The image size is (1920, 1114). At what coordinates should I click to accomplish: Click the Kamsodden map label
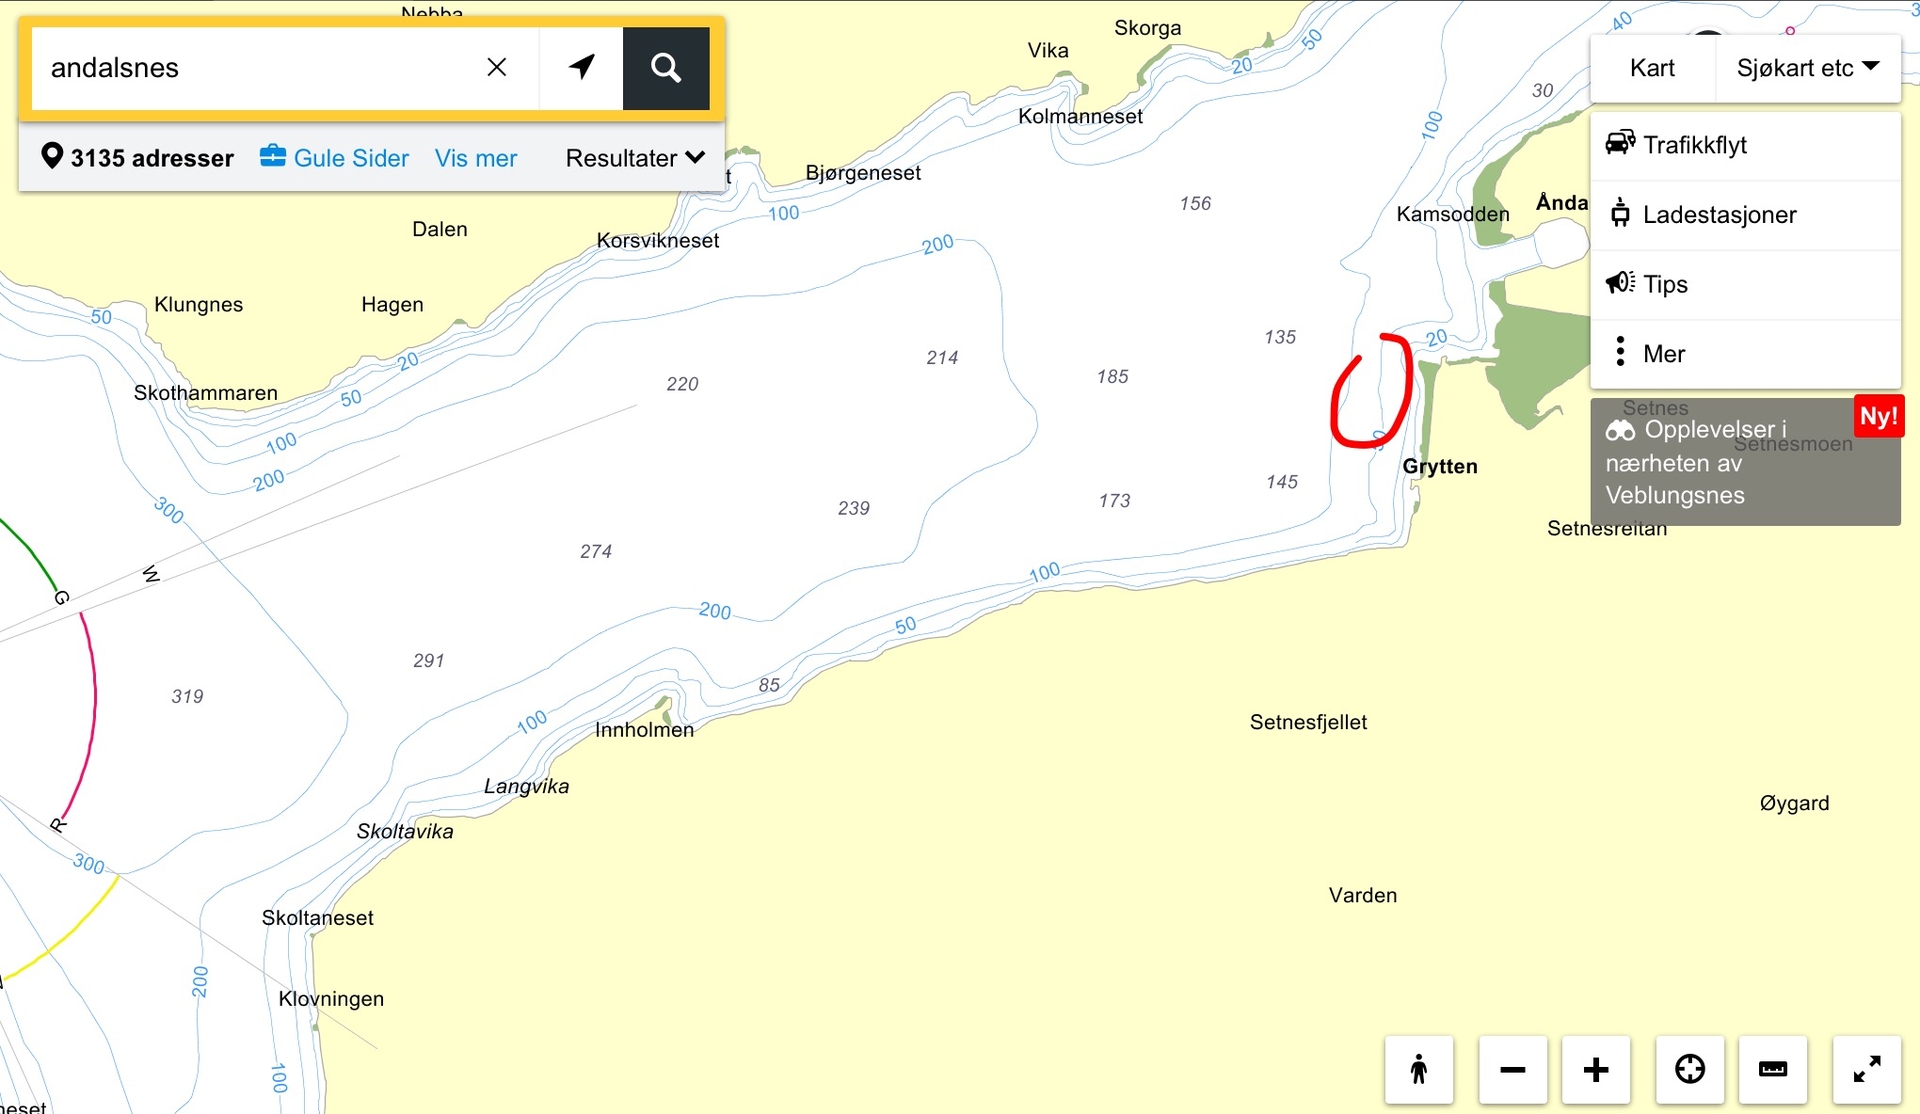1453,214
